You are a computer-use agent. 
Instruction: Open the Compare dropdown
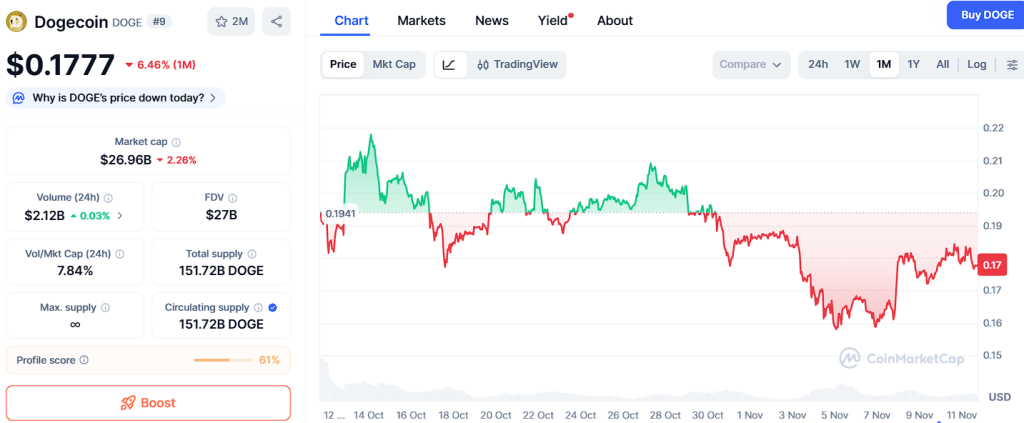[750, 65]
